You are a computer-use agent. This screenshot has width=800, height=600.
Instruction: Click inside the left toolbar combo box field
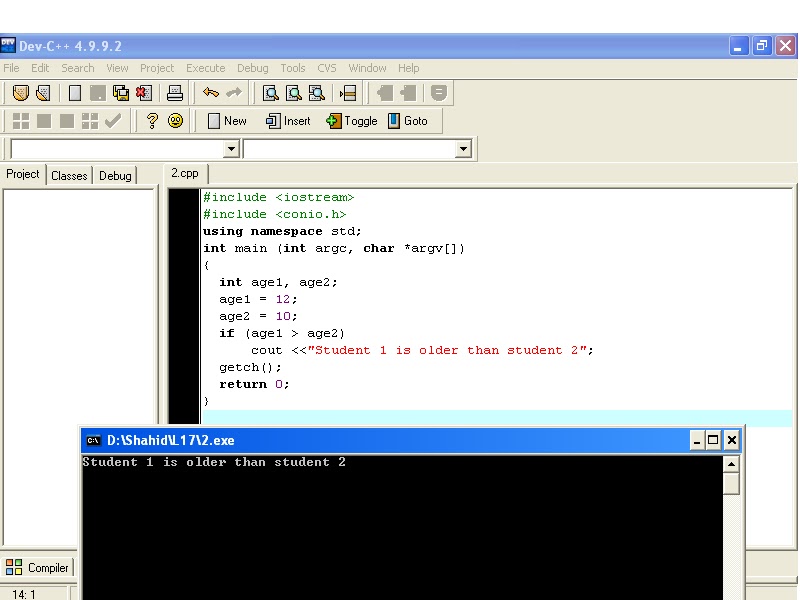pos(117,149)
